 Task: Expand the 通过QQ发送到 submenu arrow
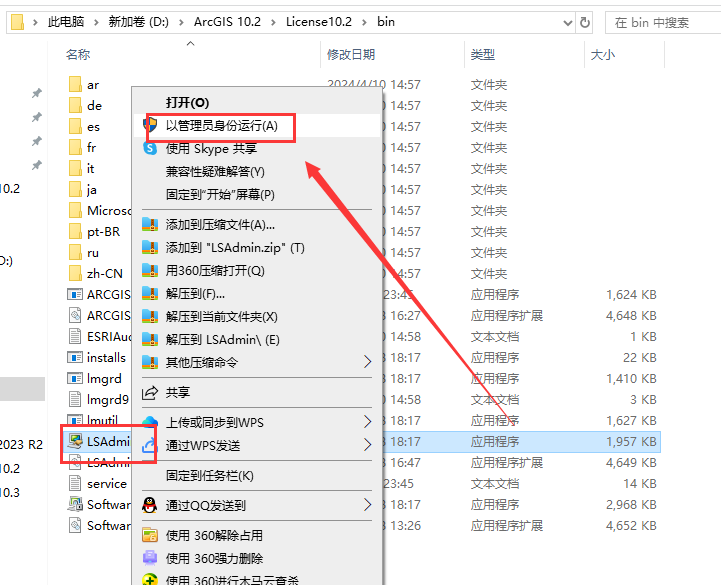[367, 505]
